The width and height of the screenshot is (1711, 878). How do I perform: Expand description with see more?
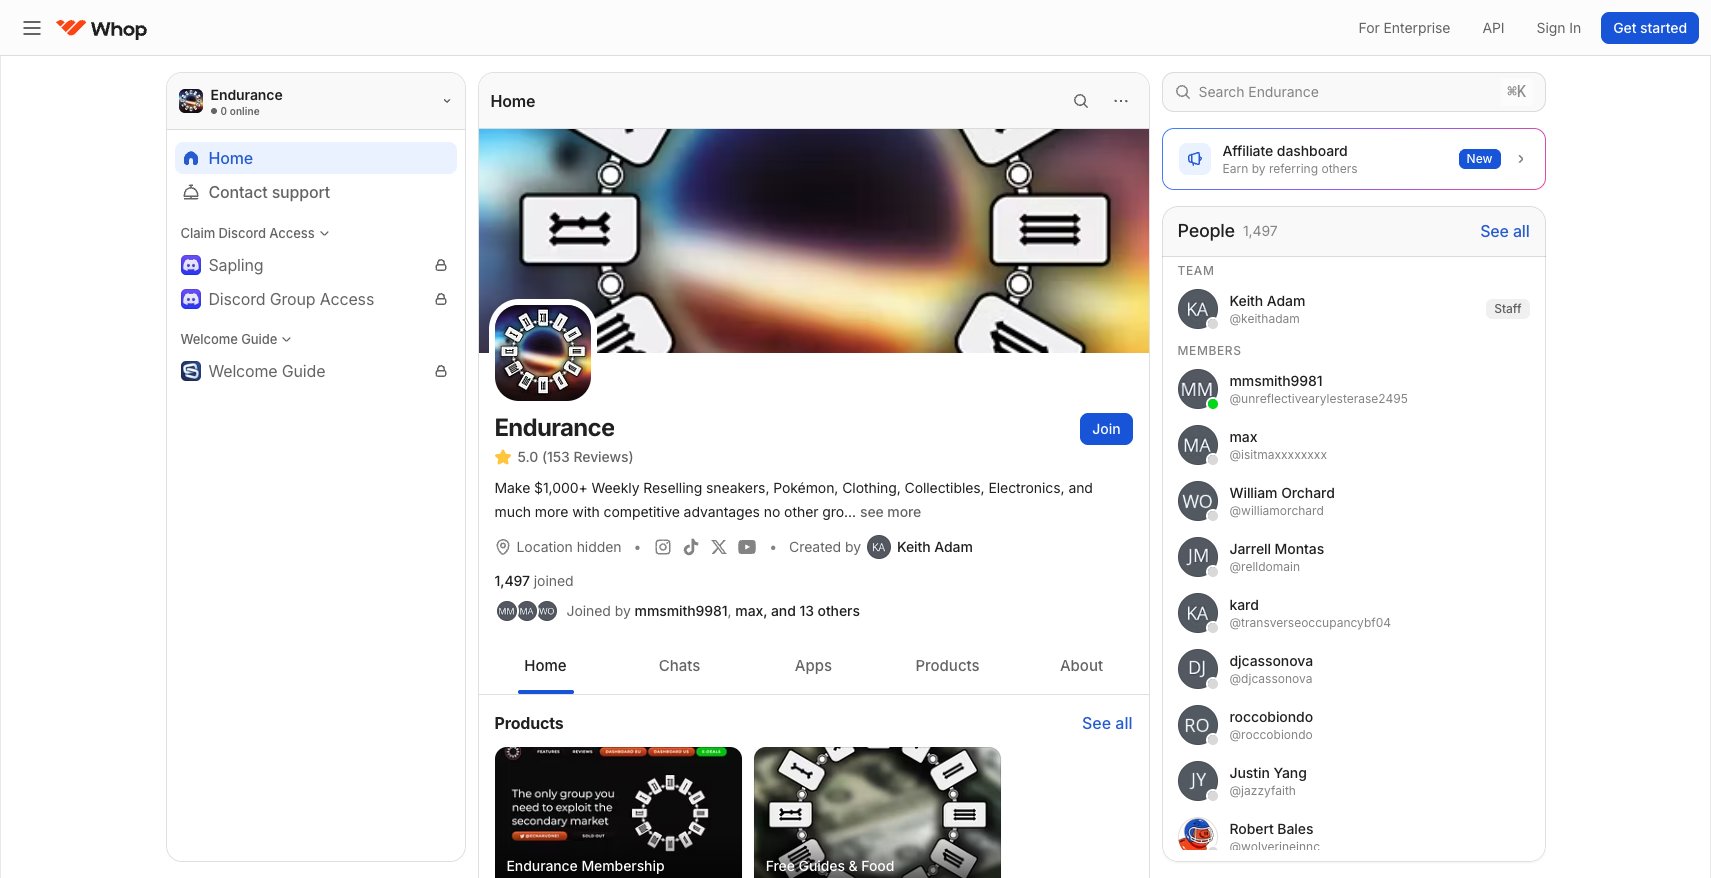coord(890,512)
